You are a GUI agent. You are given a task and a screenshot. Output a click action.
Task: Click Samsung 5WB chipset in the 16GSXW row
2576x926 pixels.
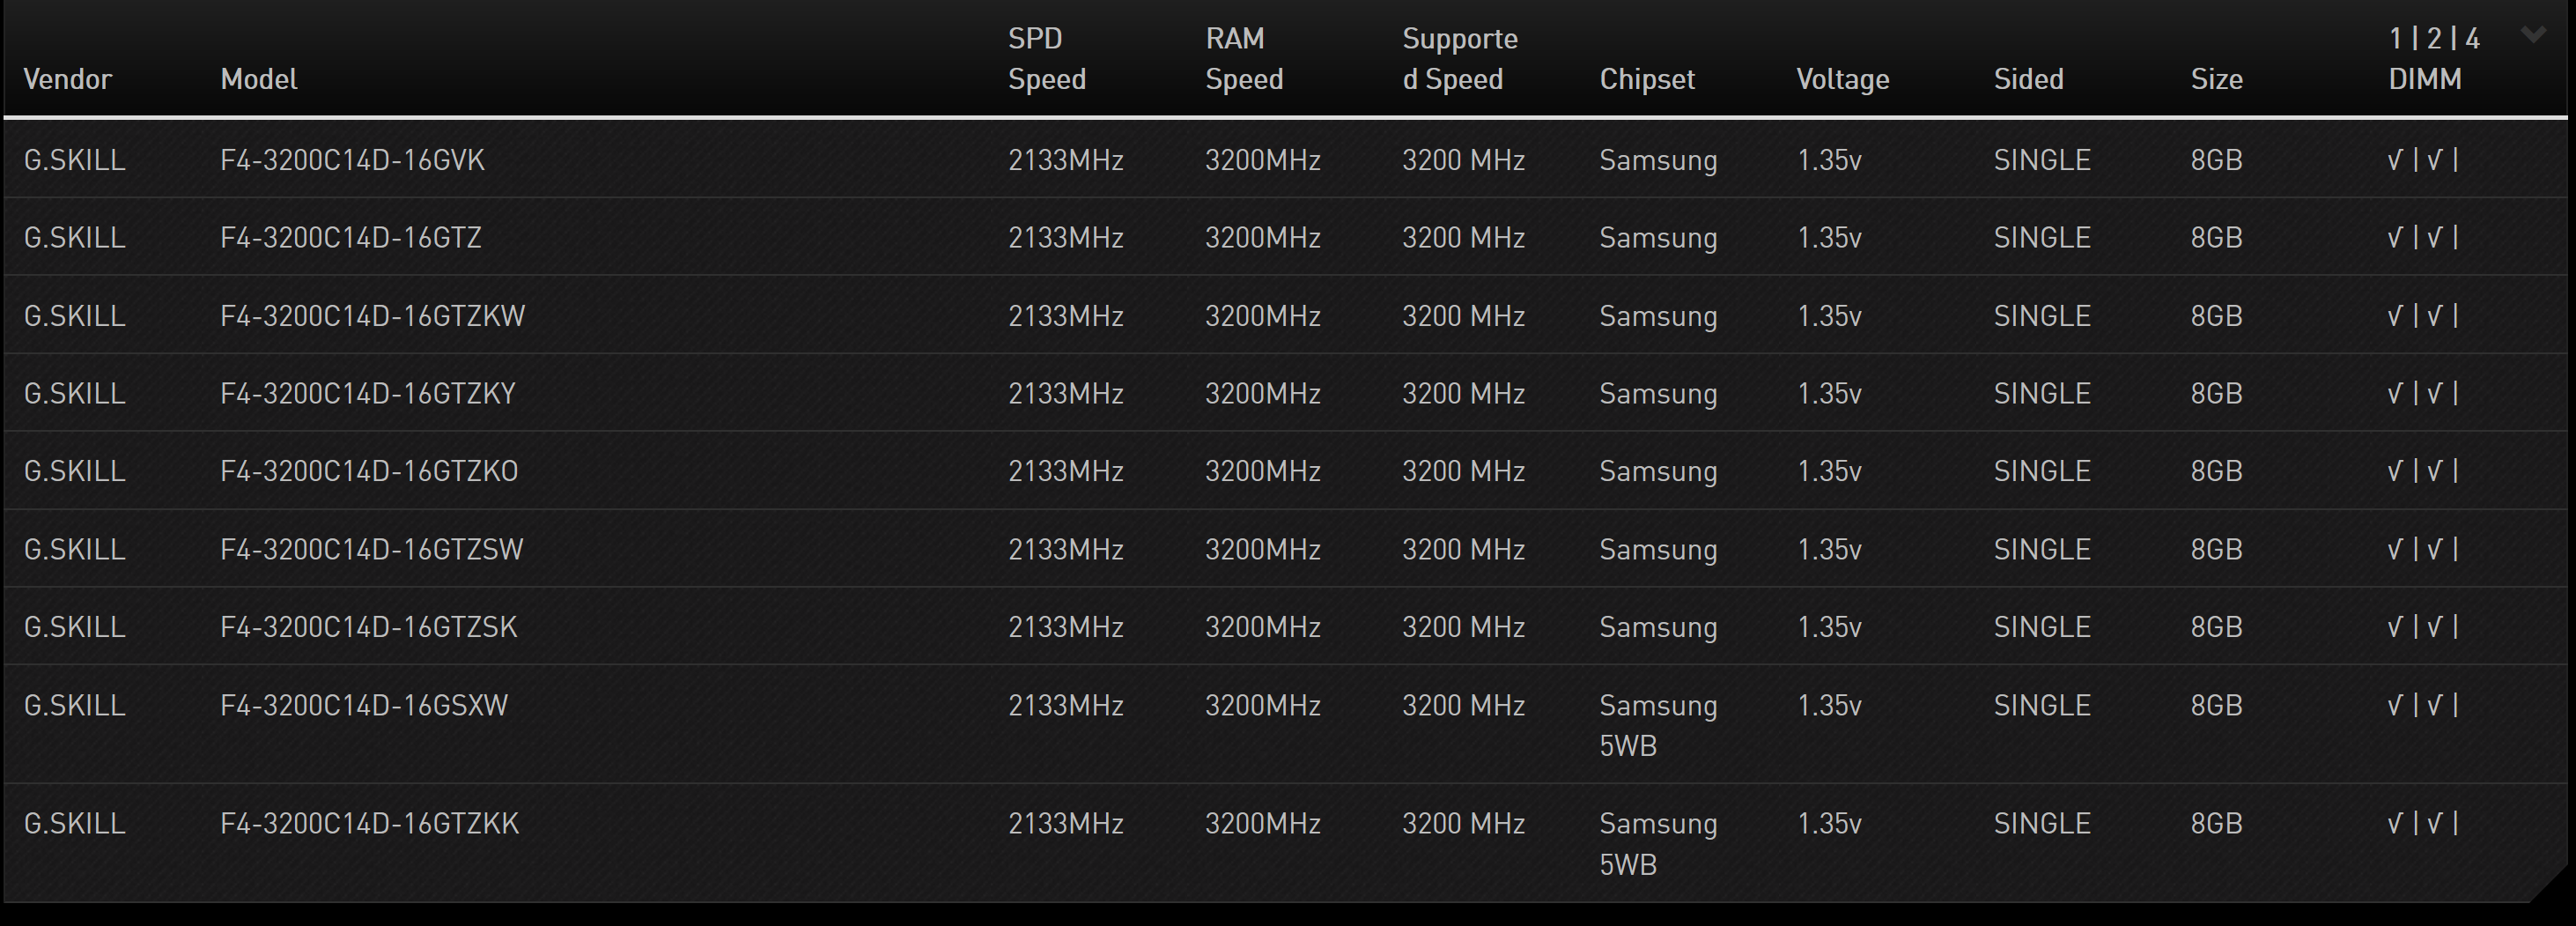point(1657,725)
